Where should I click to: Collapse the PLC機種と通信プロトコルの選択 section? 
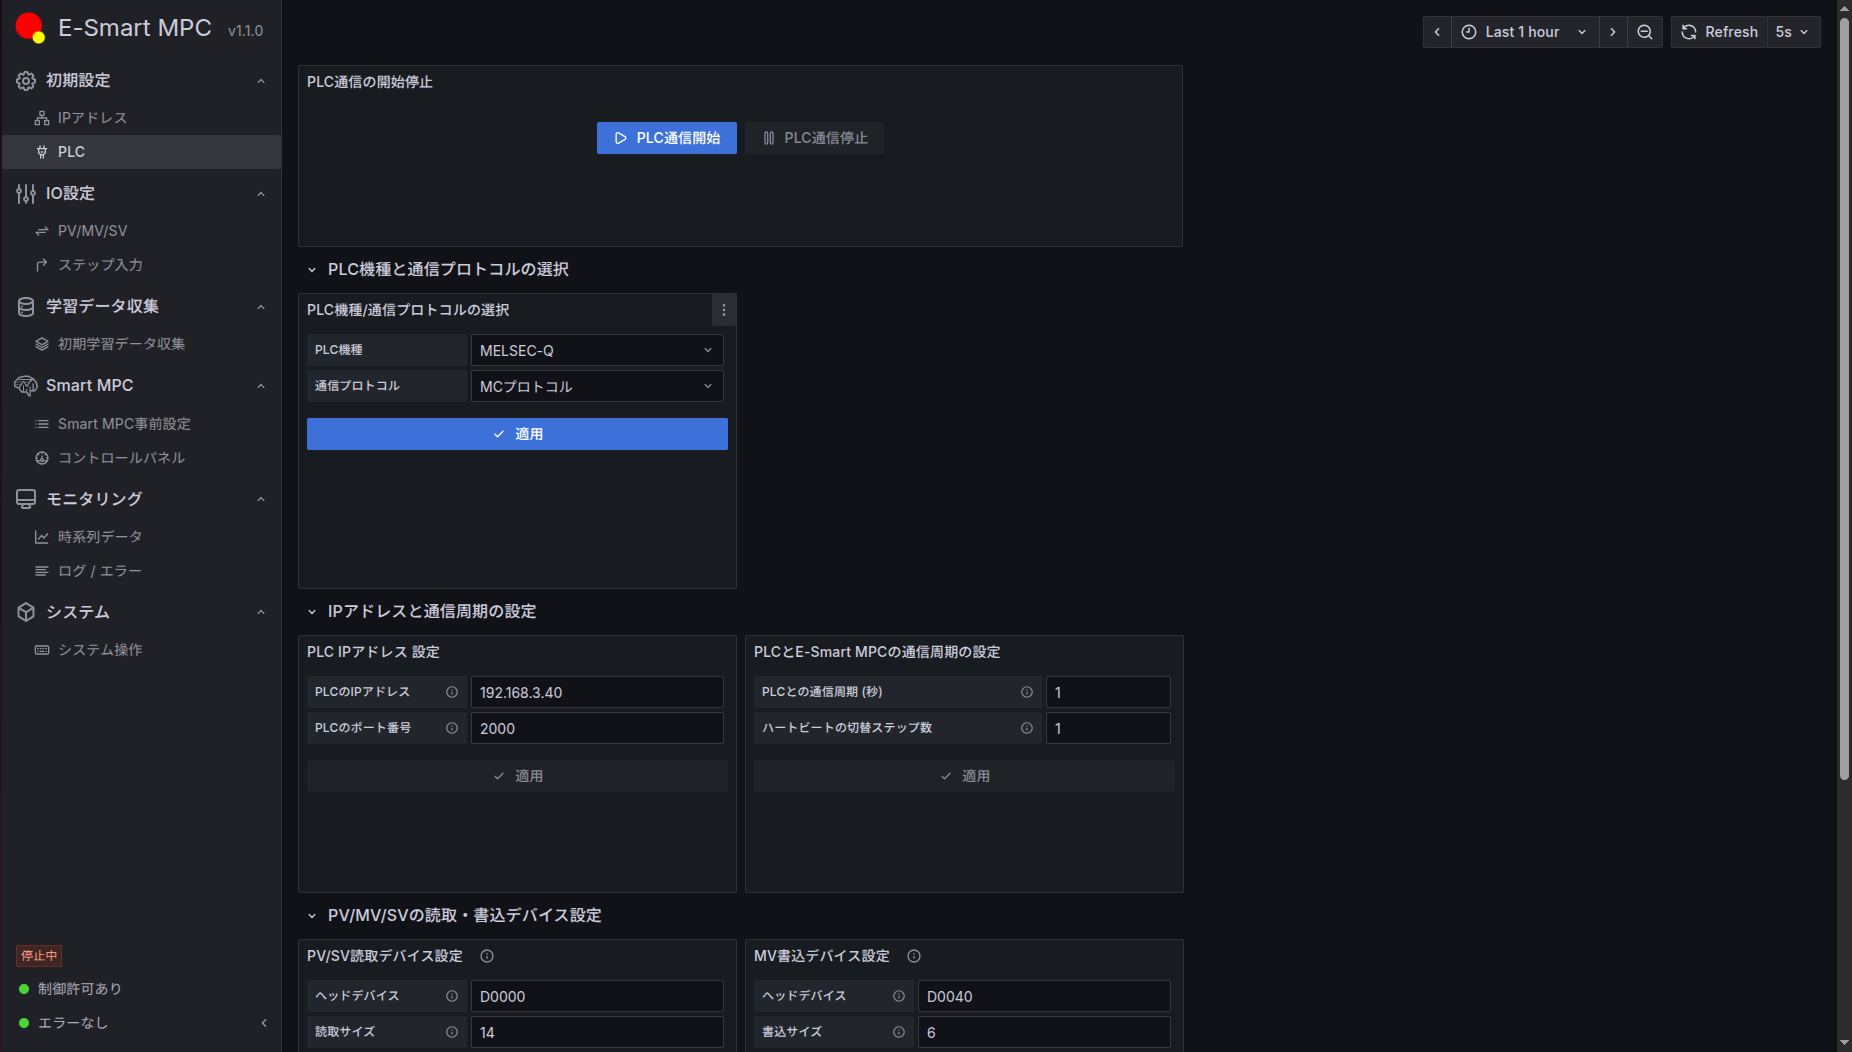click(x=312, y=270)
